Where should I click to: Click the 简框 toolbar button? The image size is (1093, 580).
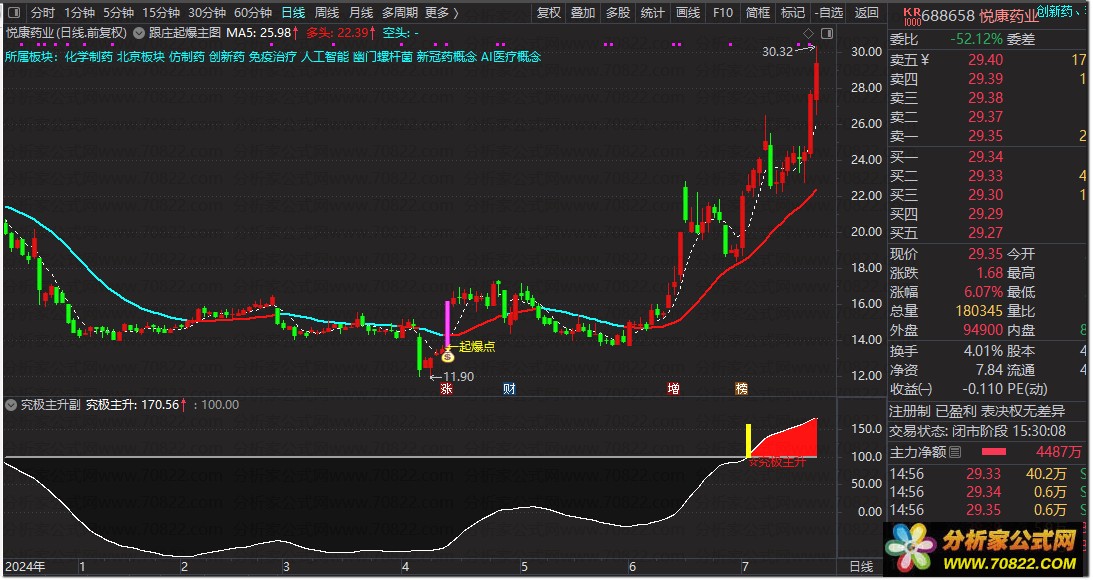tap(758, 13)
